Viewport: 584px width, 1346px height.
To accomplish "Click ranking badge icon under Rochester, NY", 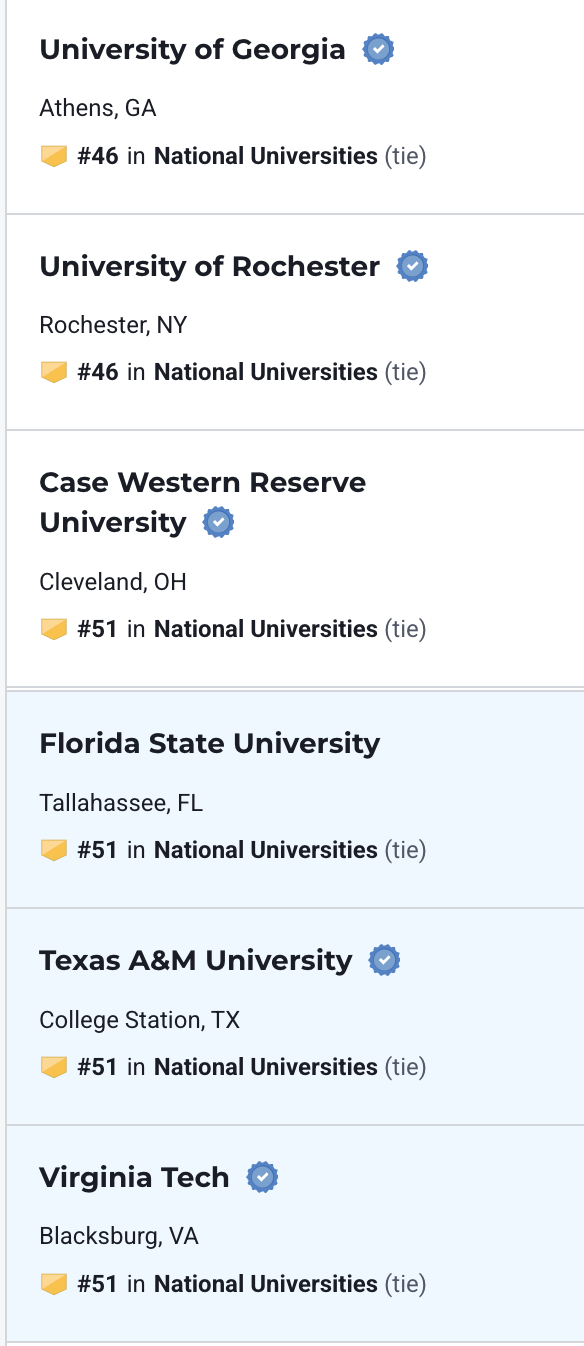I will pos(54,372).
